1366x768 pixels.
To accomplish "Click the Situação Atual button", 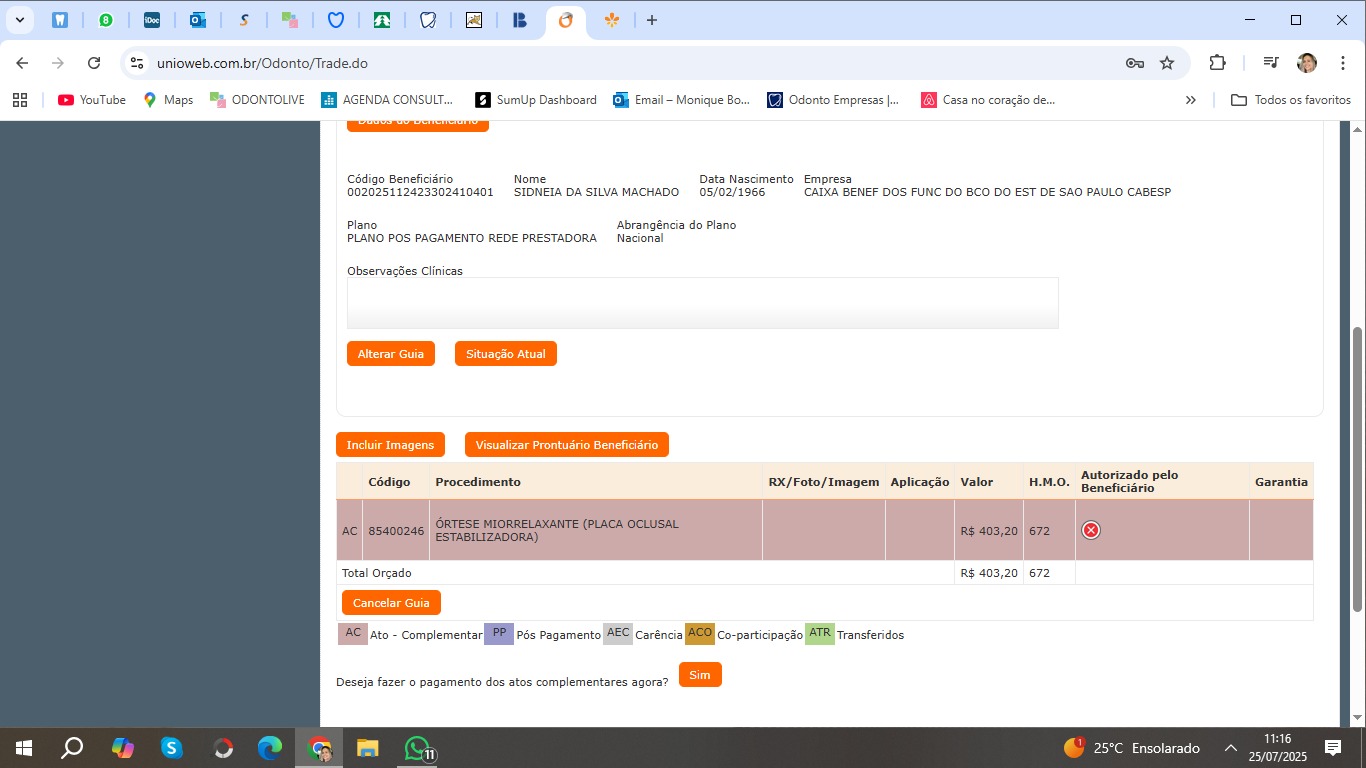I will pos(506,354).
